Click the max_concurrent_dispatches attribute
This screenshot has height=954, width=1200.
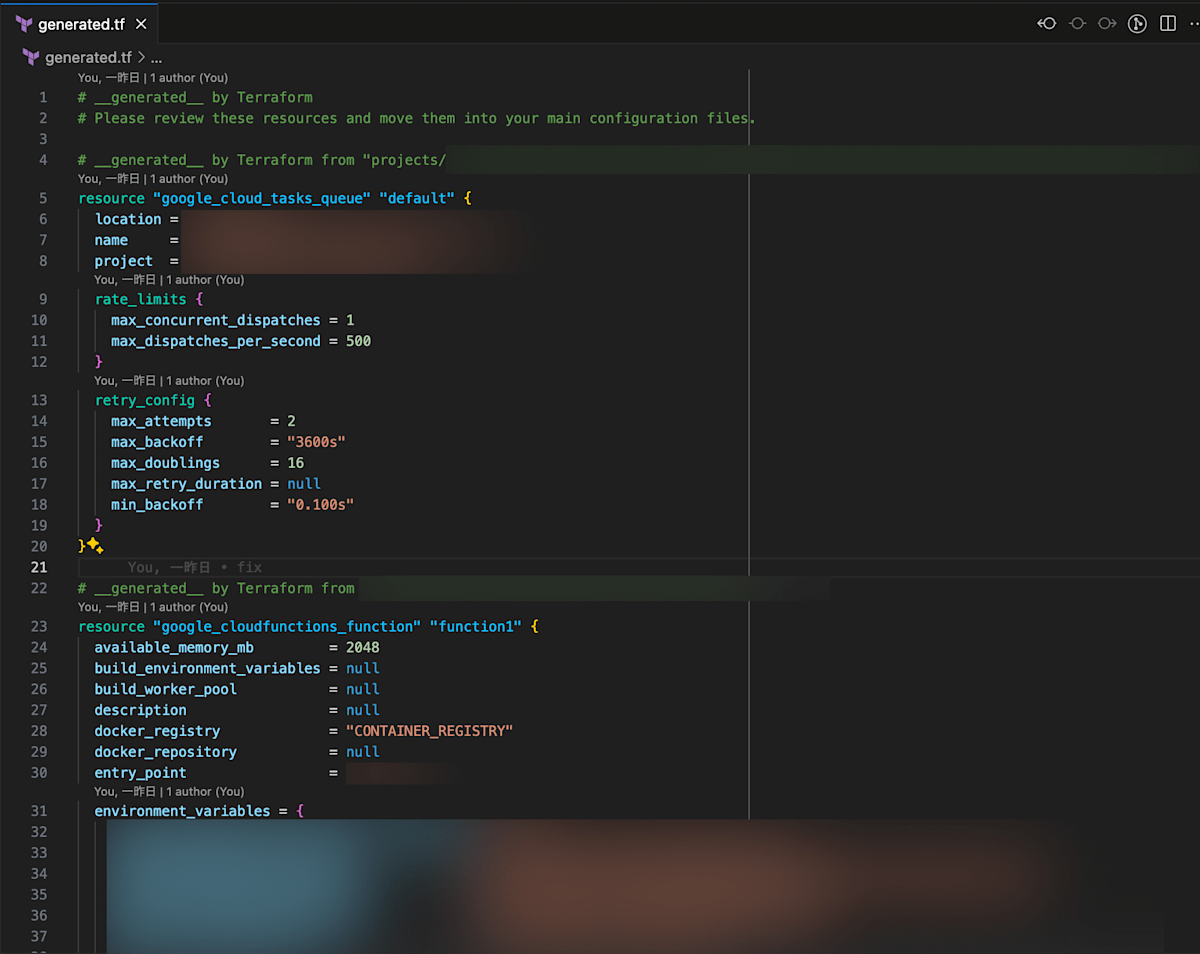click(x=216, y=320)
